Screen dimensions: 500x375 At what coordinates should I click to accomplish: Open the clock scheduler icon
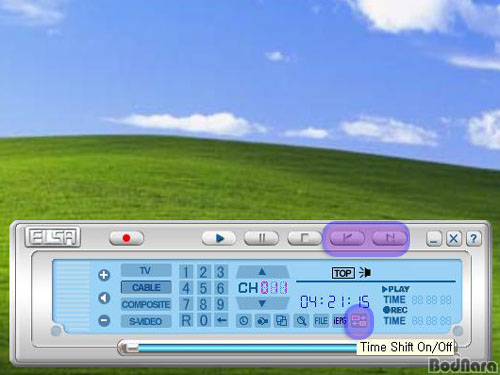[x=244, y=321]
